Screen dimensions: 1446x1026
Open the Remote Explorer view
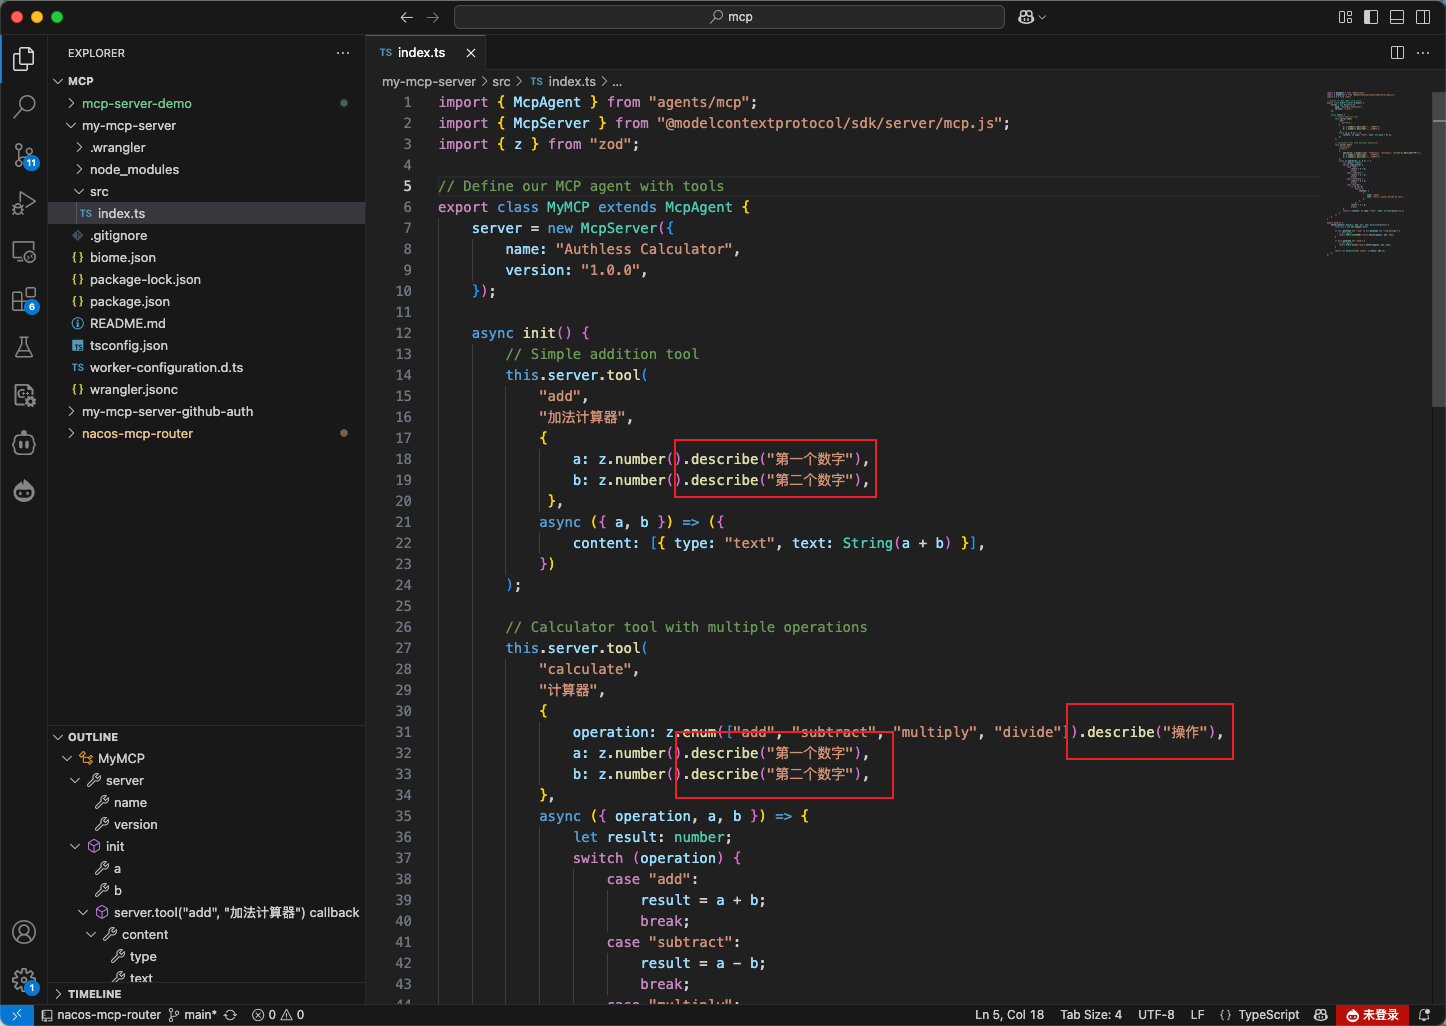pyautogui.click(x=25, y=251)
